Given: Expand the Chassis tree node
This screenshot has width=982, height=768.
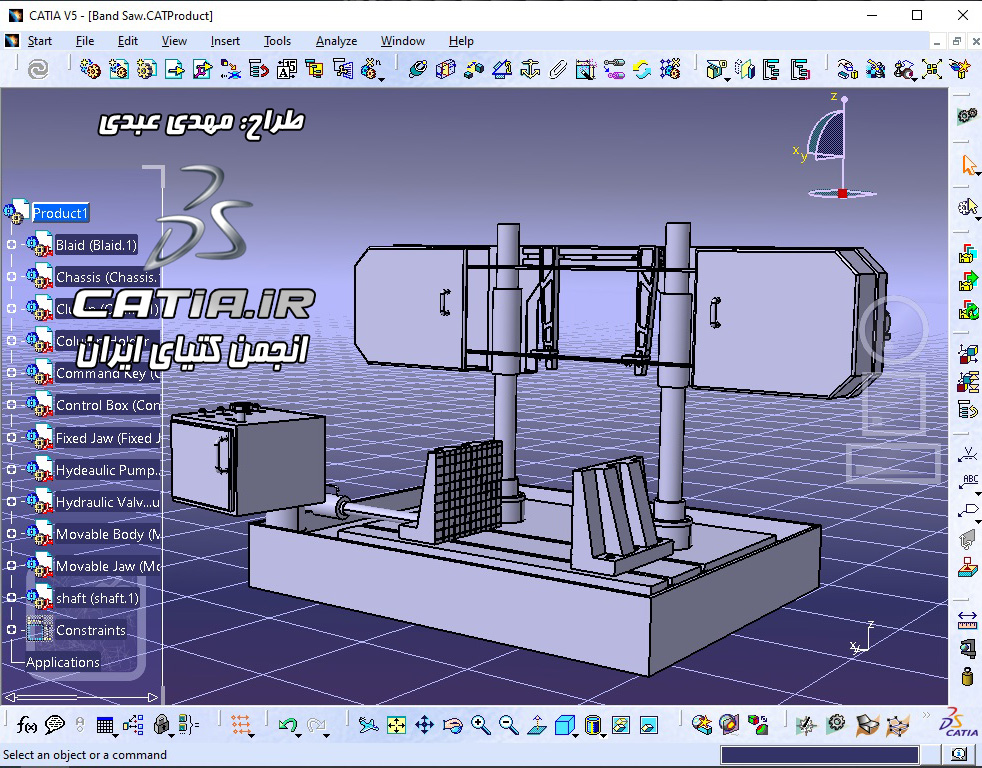Looking at the screenshot, I should point(11,276).
